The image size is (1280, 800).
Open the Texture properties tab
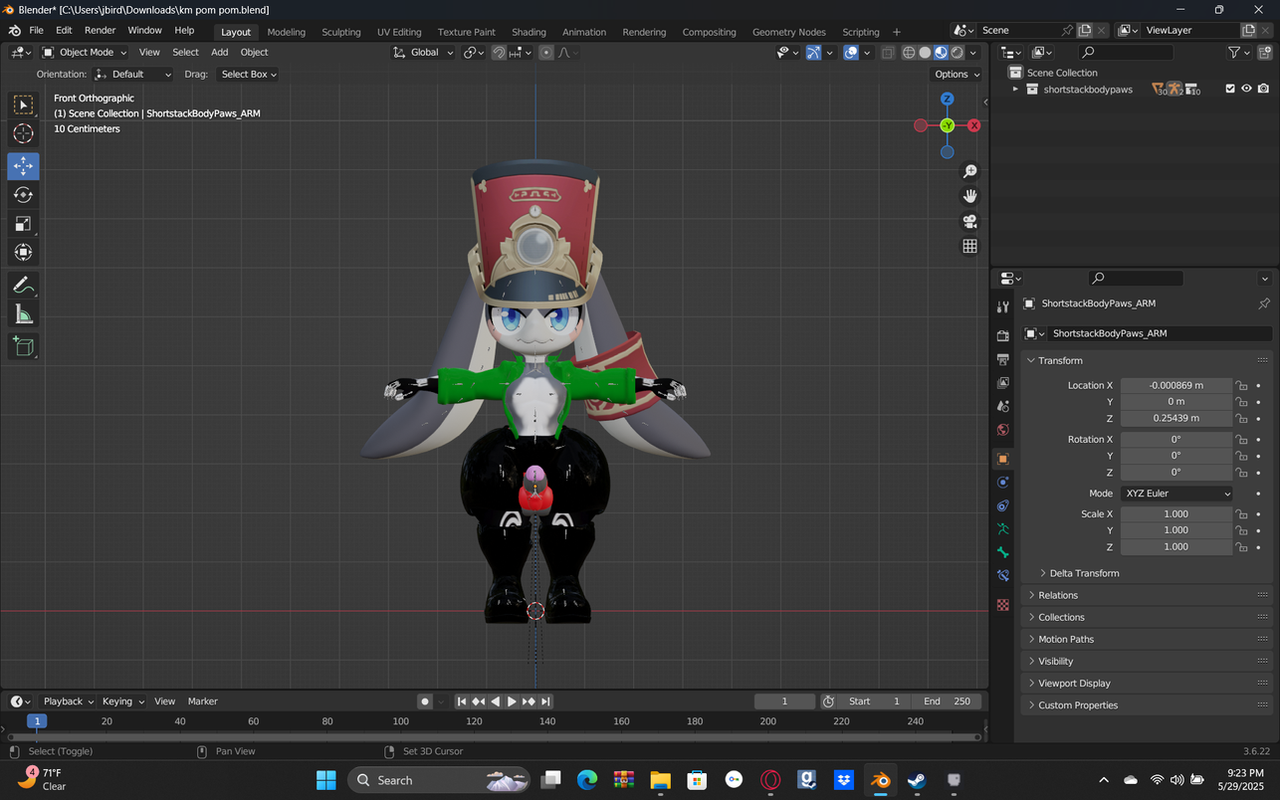tap(1003, 605)
